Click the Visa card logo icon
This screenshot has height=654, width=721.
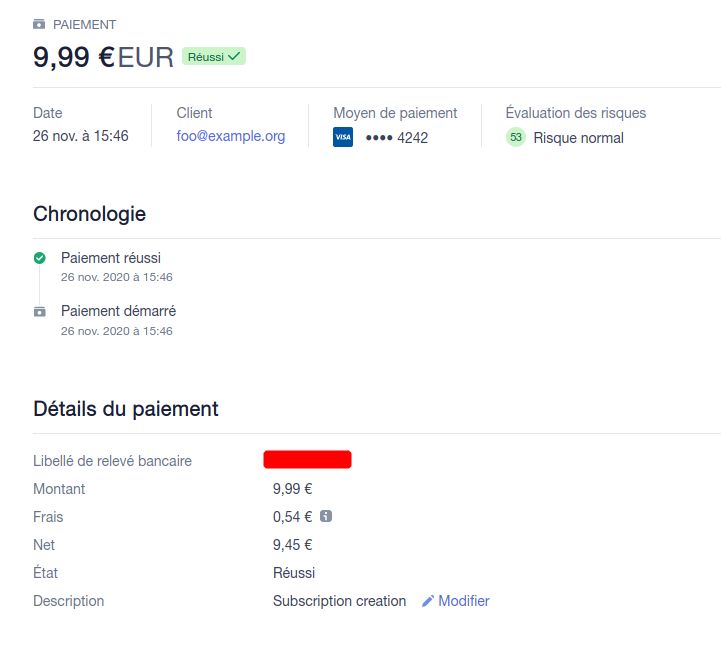(x=343, y=138)
